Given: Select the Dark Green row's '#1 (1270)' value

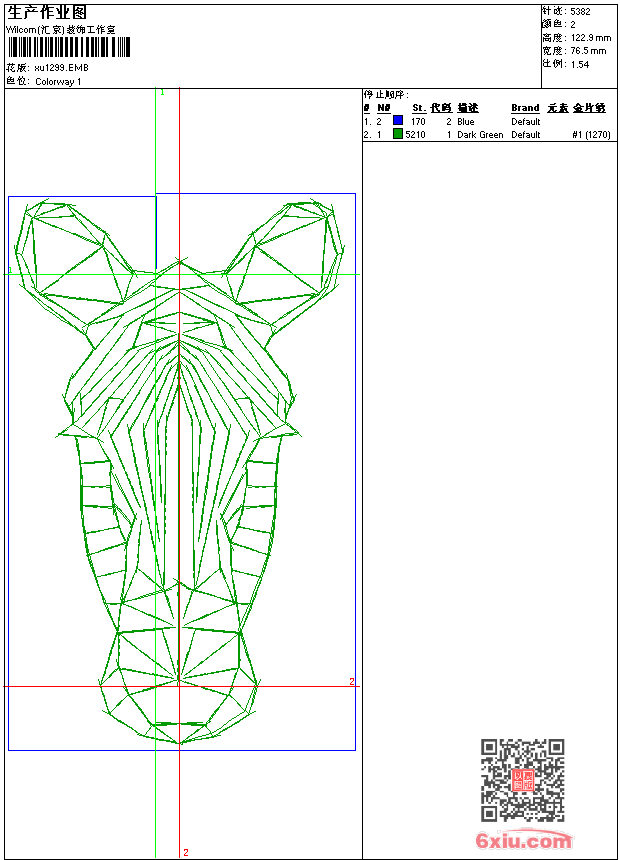Looking at the screenshot, I should (x=591, y=134).
